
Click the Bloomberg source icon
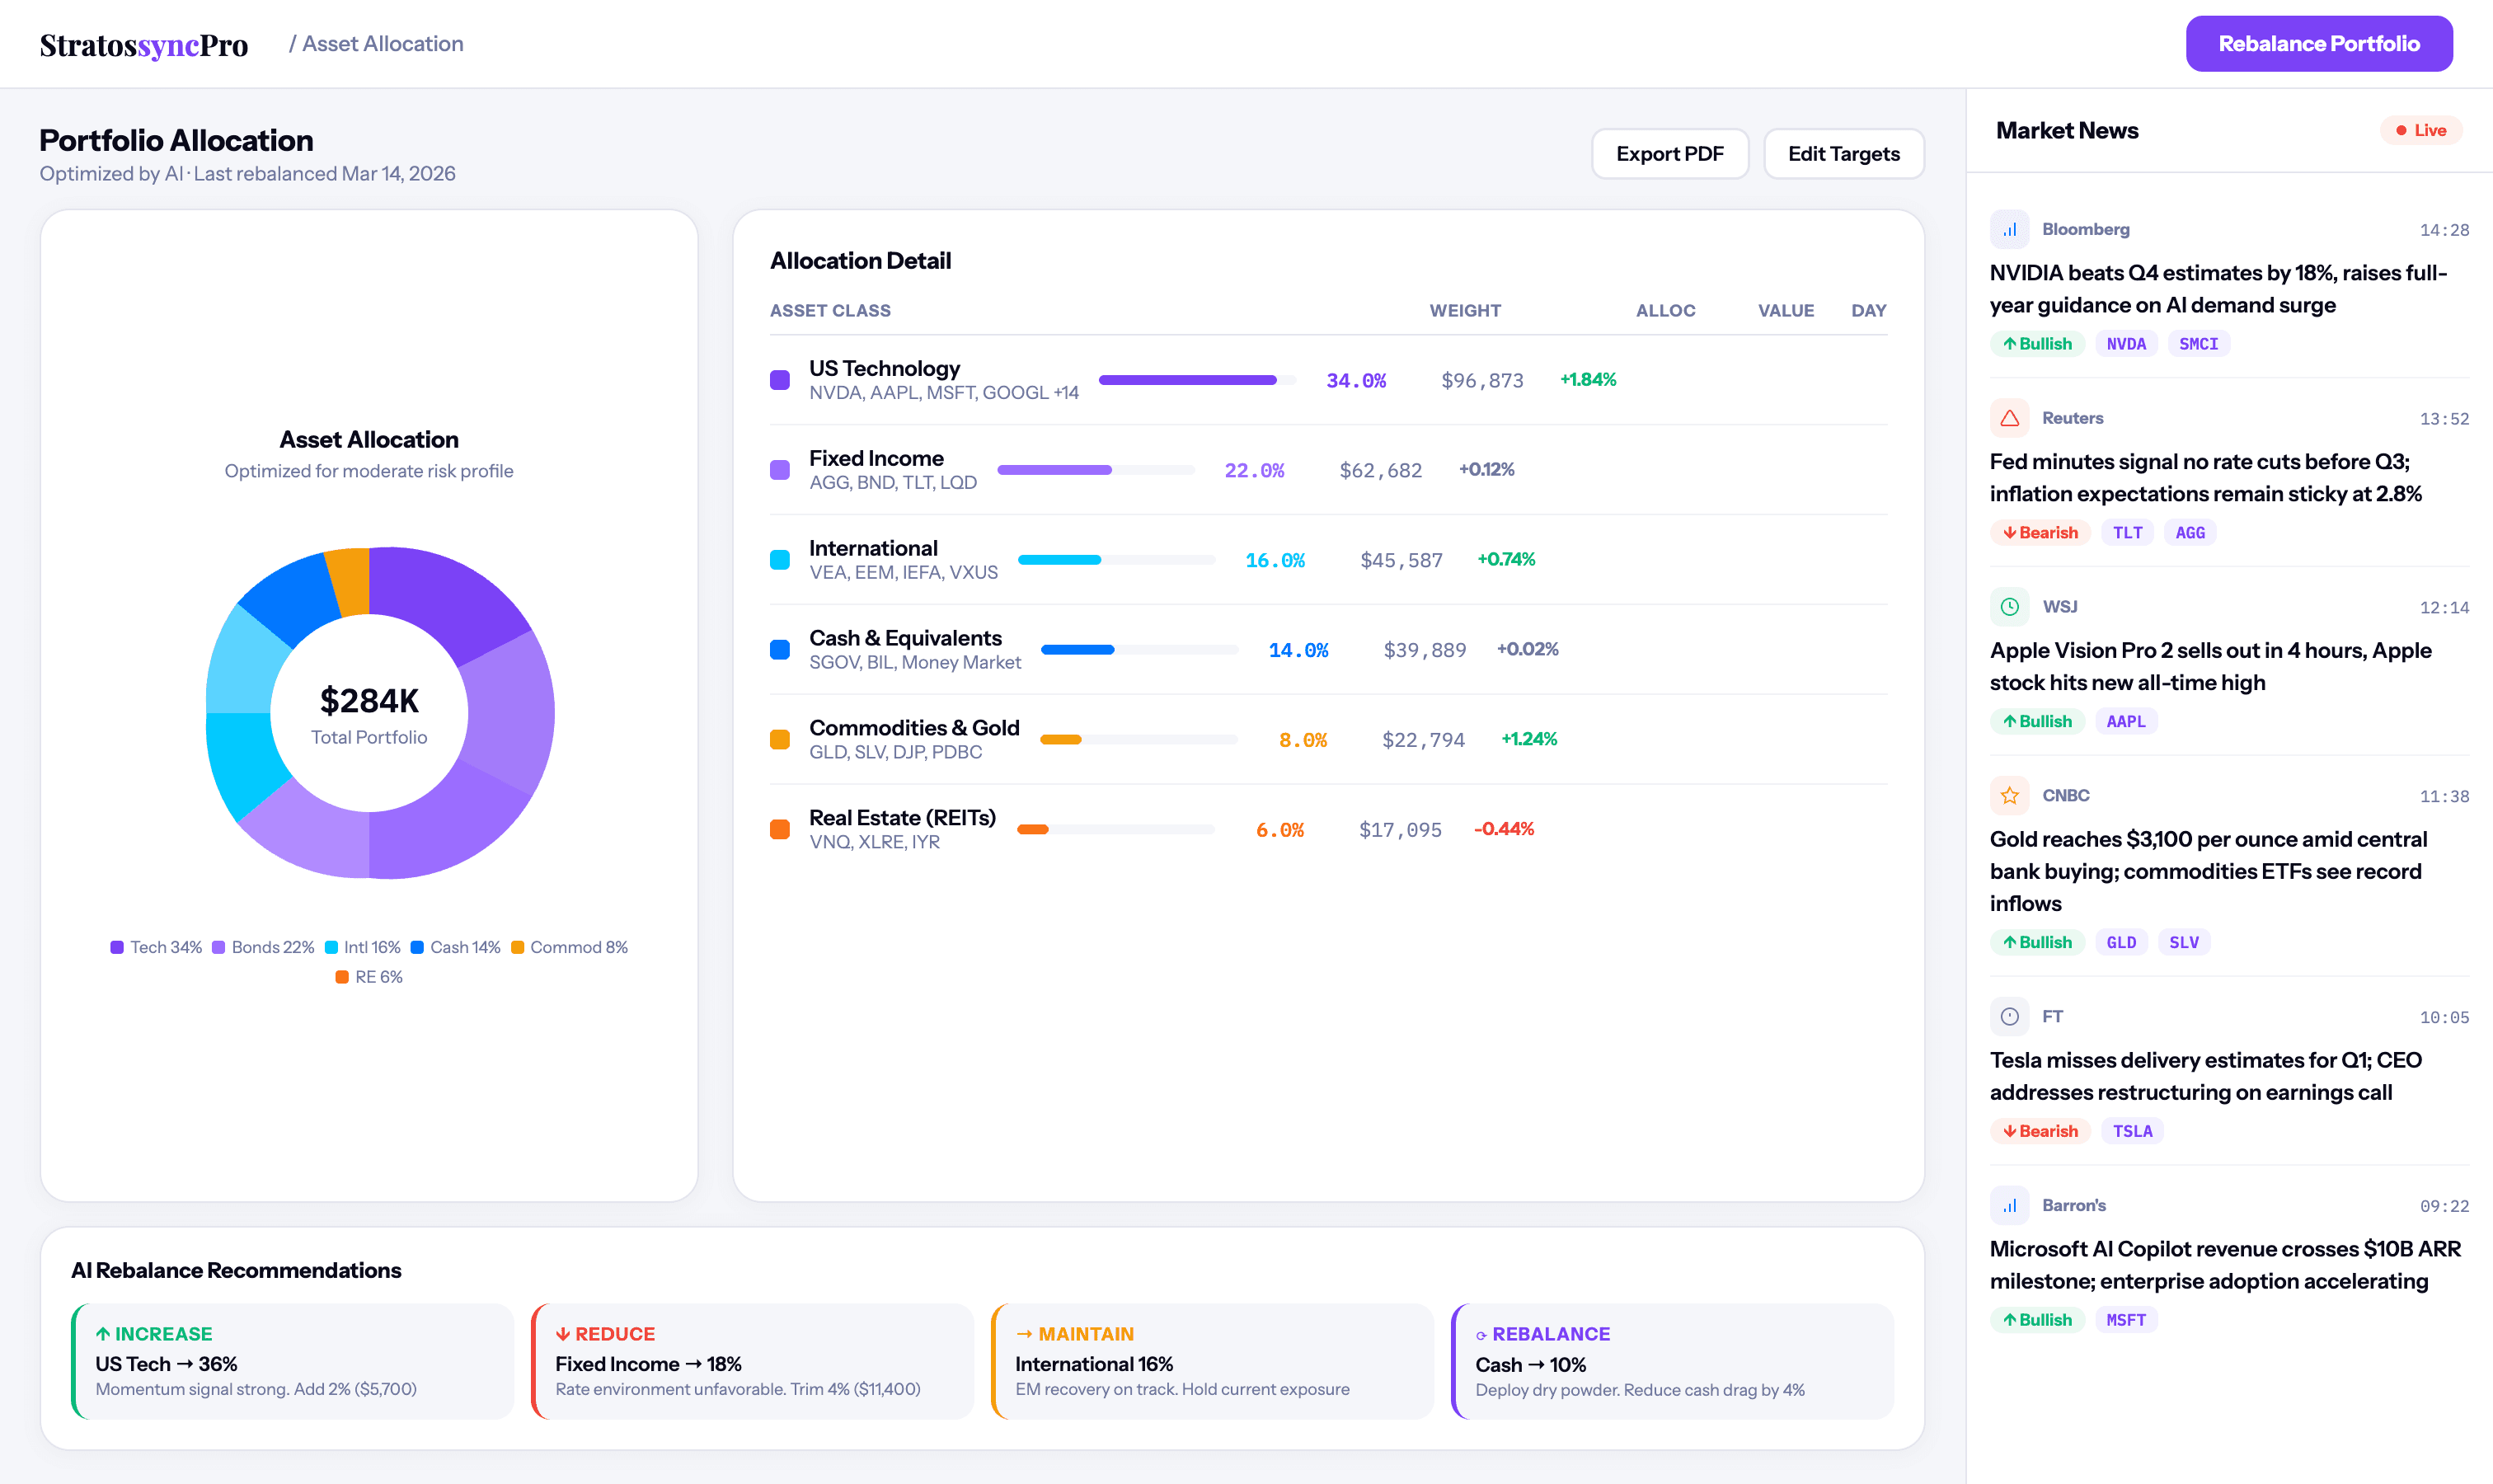[x=2010, y=229]
